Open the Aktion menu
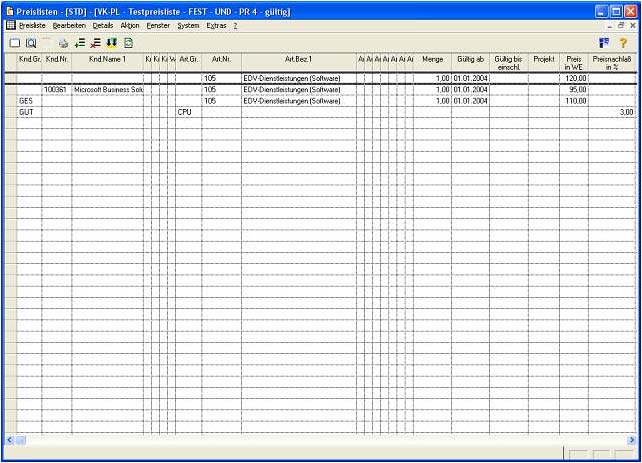 tap(130, 25)
